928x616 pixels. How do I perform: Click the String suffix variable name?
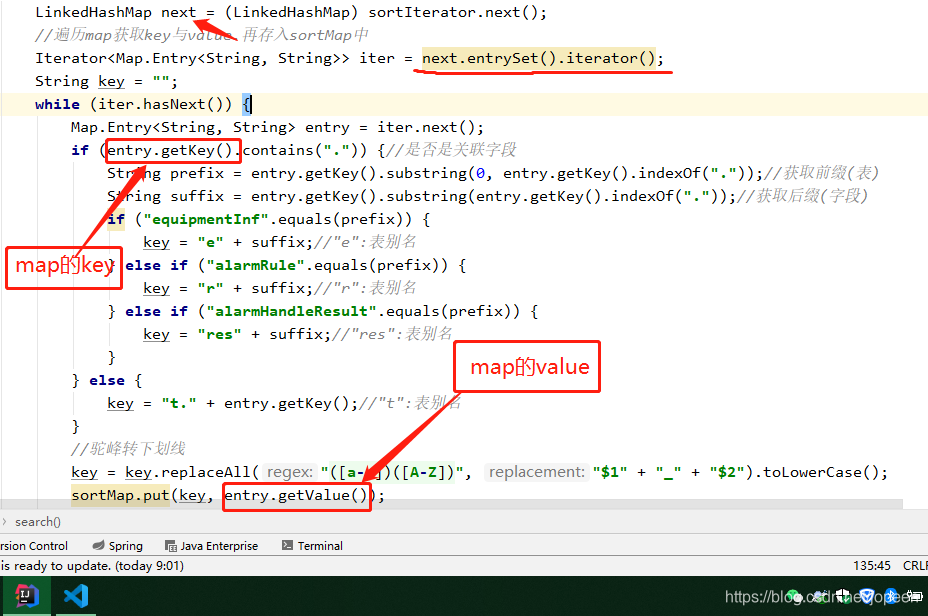tap(197, 196)
